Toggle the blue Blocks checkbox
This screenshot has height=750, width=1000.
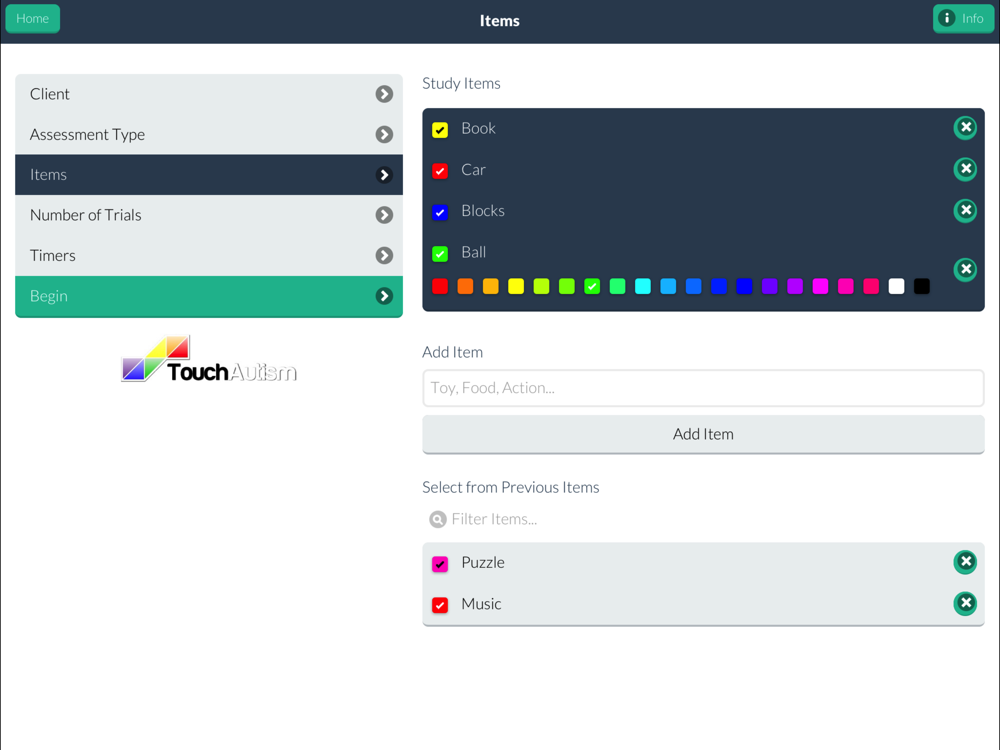click(440, 212)
